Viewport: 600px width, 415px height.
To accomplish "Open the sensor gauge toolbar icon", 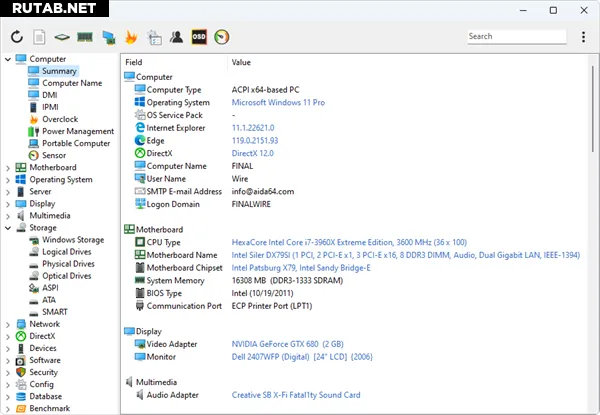I will pyautogui.click(x=222, y=37).
